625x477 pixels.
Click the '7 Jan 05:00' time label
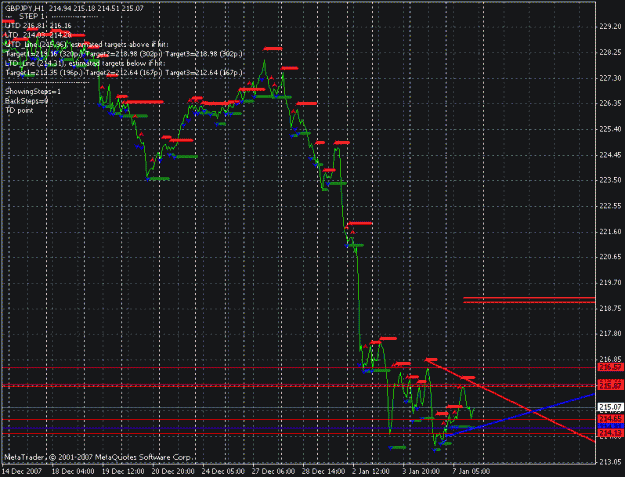tap(471, 471)
